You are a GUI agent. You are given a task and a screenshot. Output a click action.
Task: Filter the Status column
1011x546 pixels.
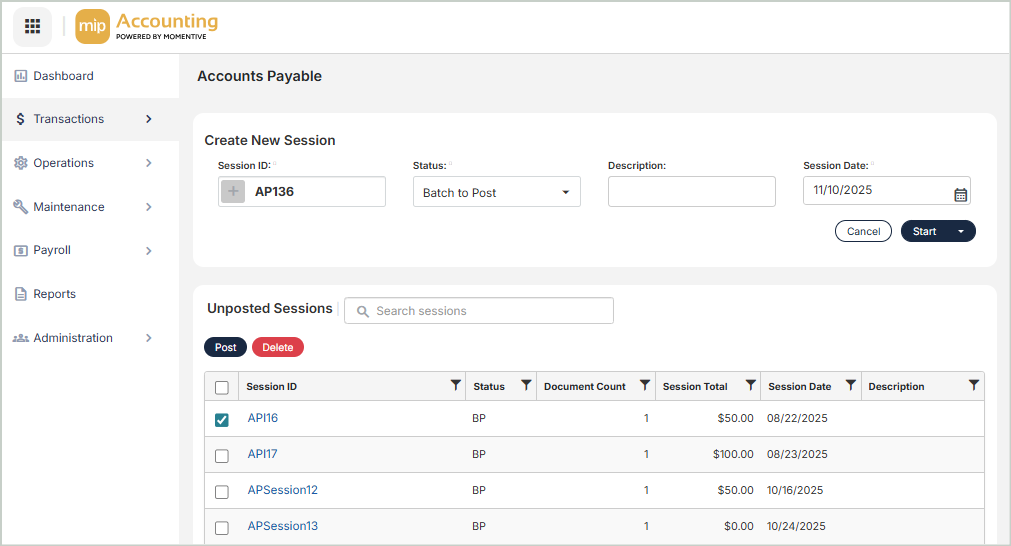[x=526, y=386]
